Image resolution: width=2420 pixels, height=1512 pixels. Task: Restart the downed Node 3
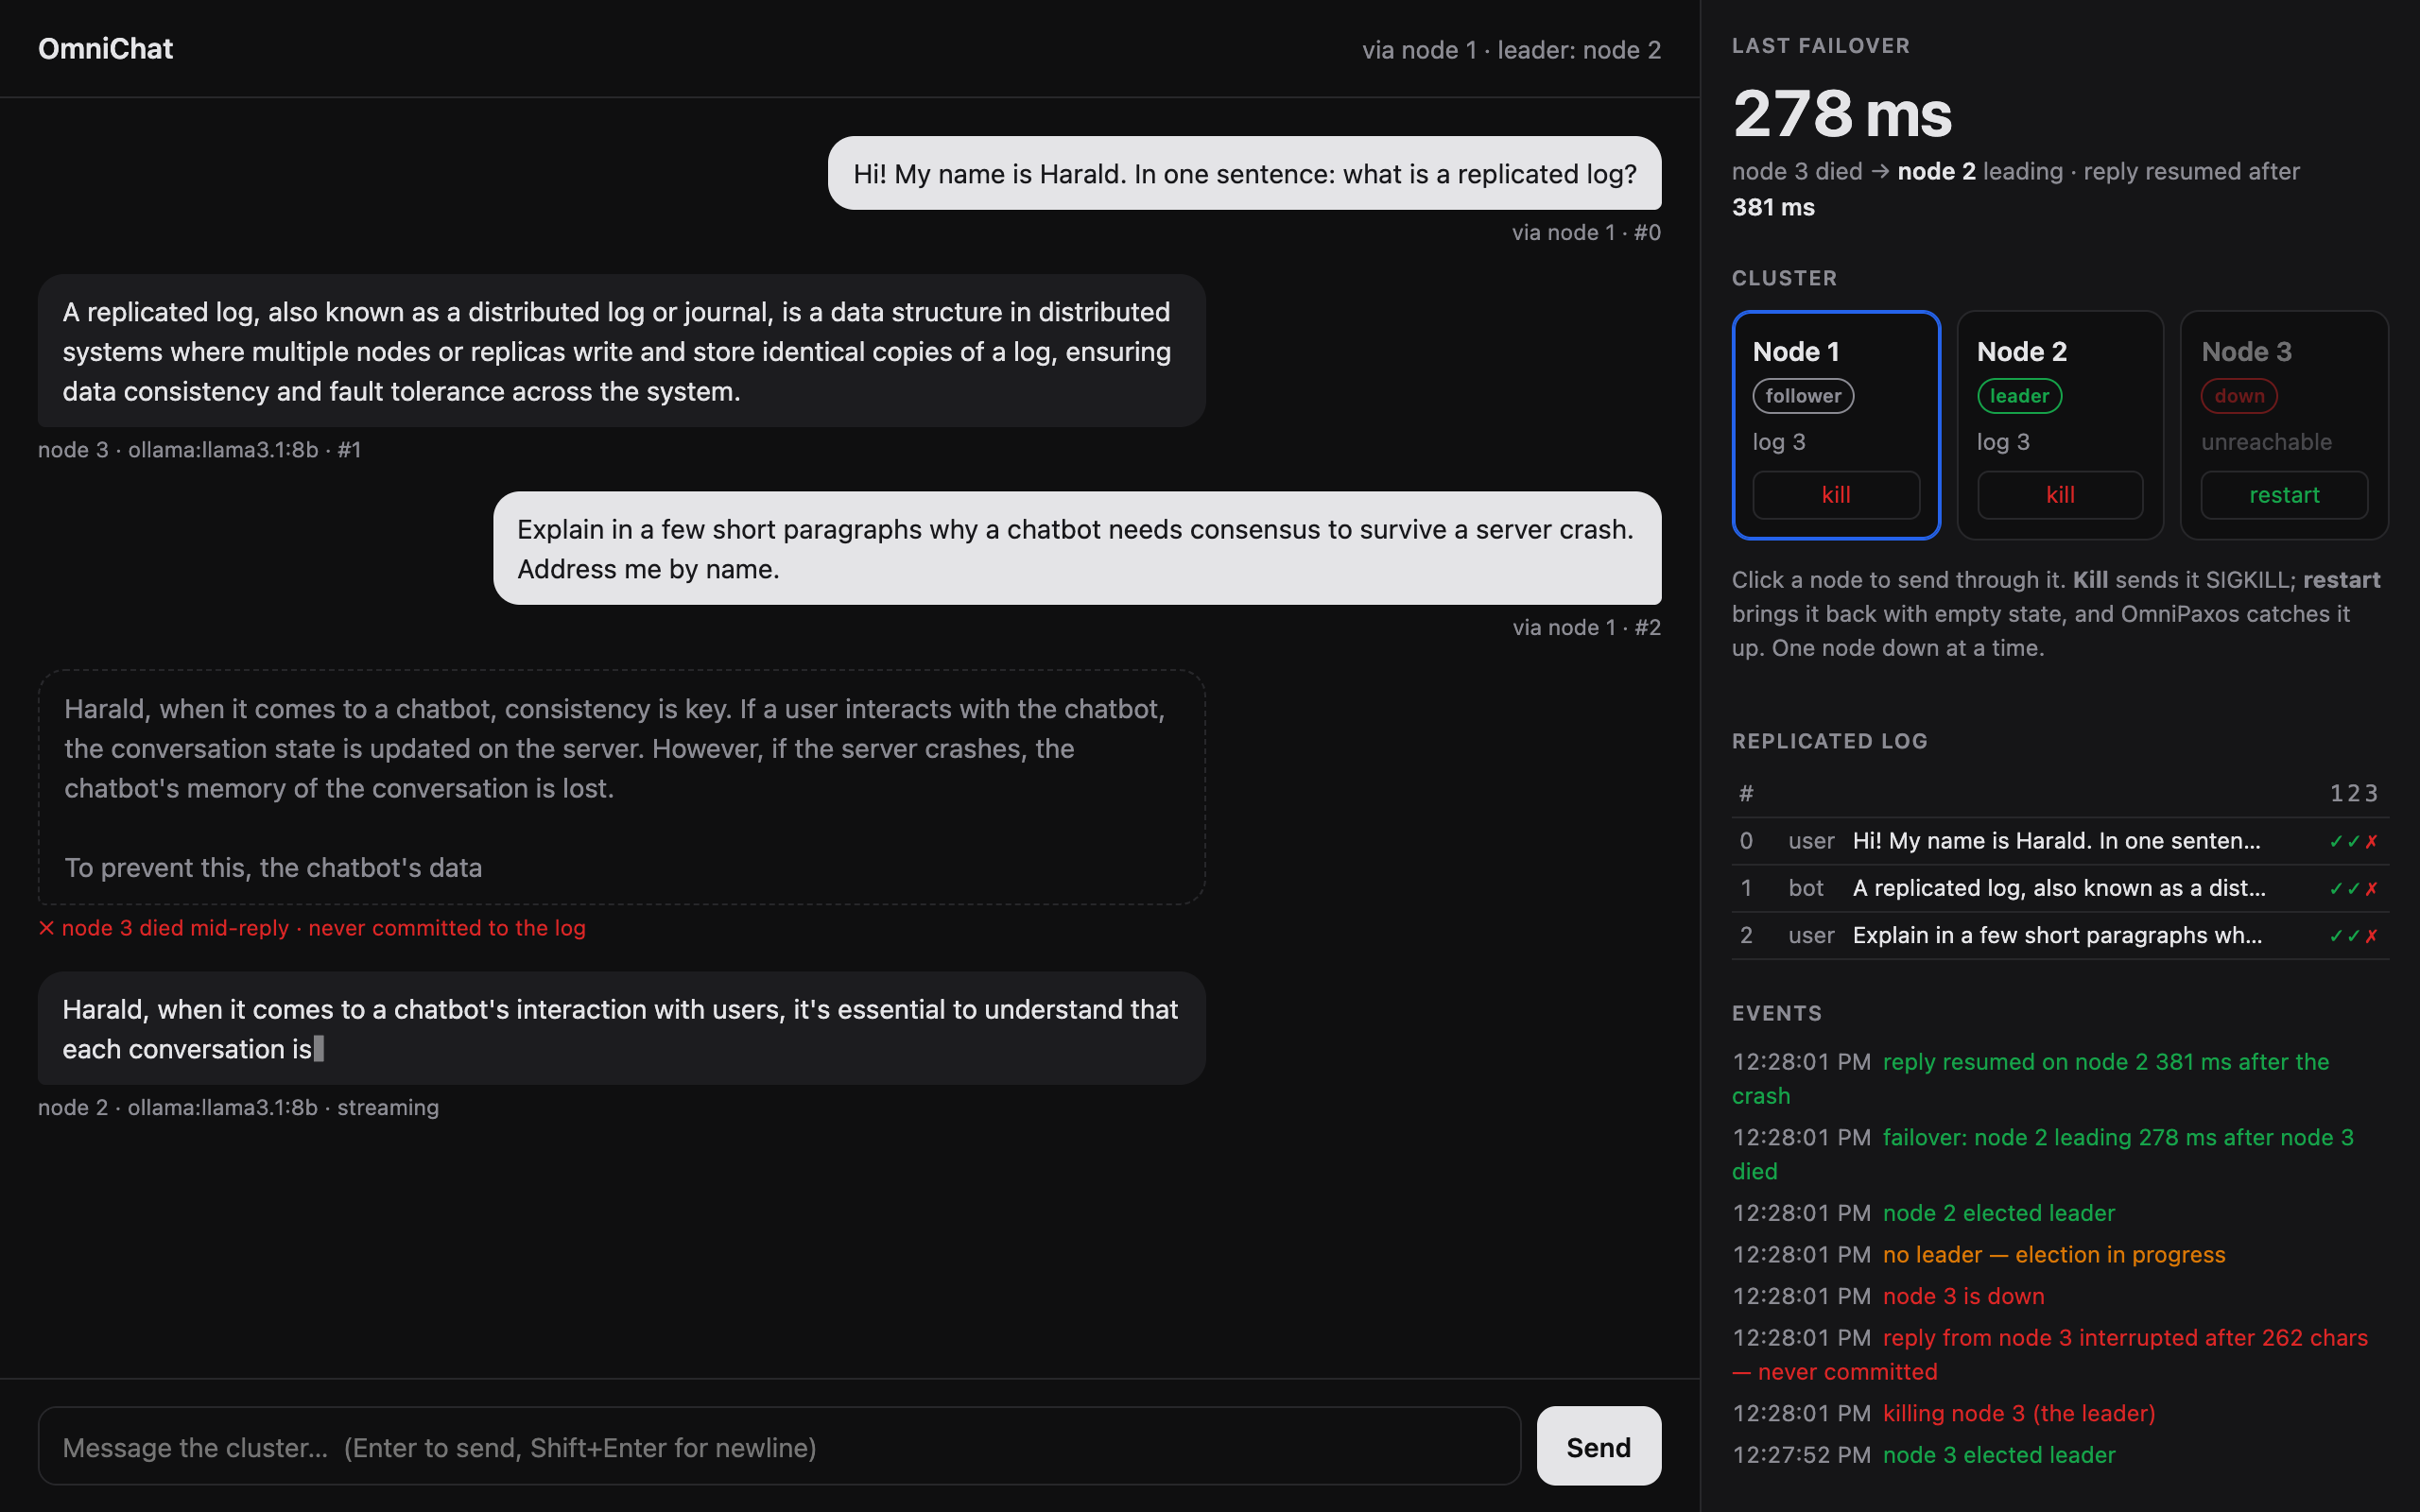tap(2284, 495)
